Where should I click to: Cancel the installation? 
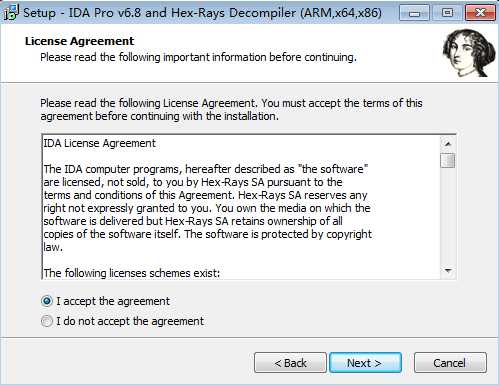pyautogui.click(x=450, y=363)
